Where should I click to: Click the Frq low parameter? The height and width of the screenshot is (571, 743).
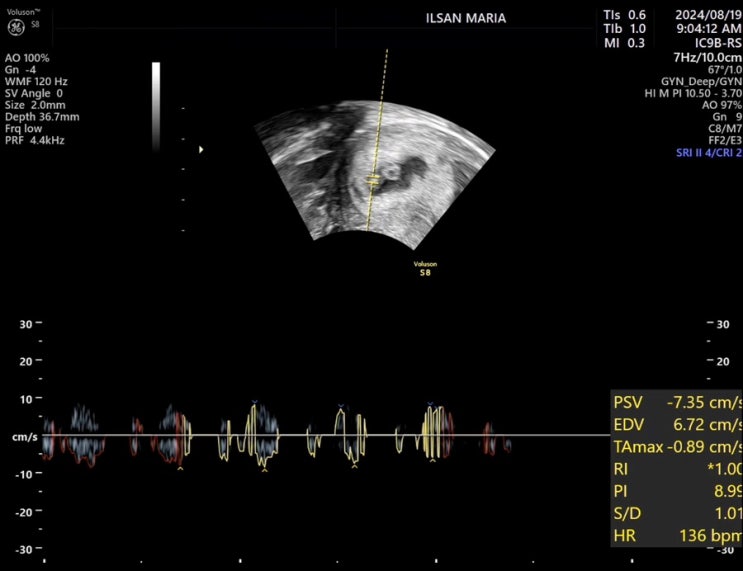[24, 129]
